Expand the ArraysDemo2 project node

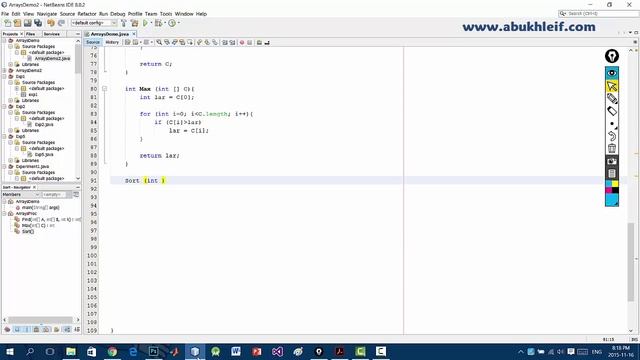pyautogui.click(x=5, y=71)
